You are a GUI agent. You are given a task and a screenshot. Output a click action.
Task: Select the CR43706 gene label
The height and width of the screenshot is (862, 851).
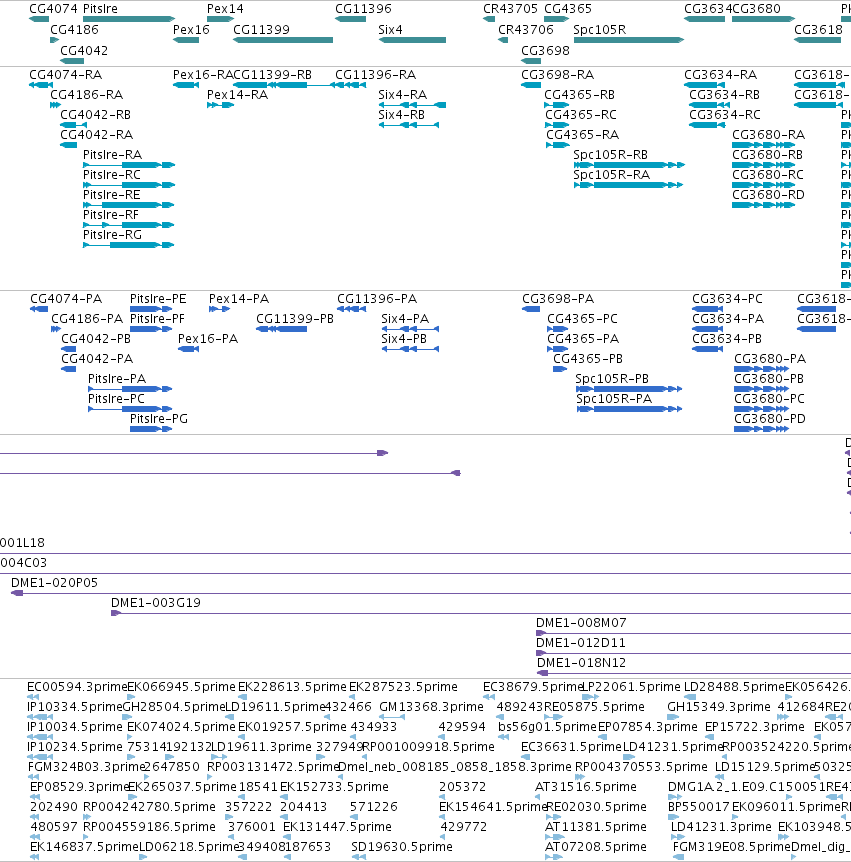point(526,30)
